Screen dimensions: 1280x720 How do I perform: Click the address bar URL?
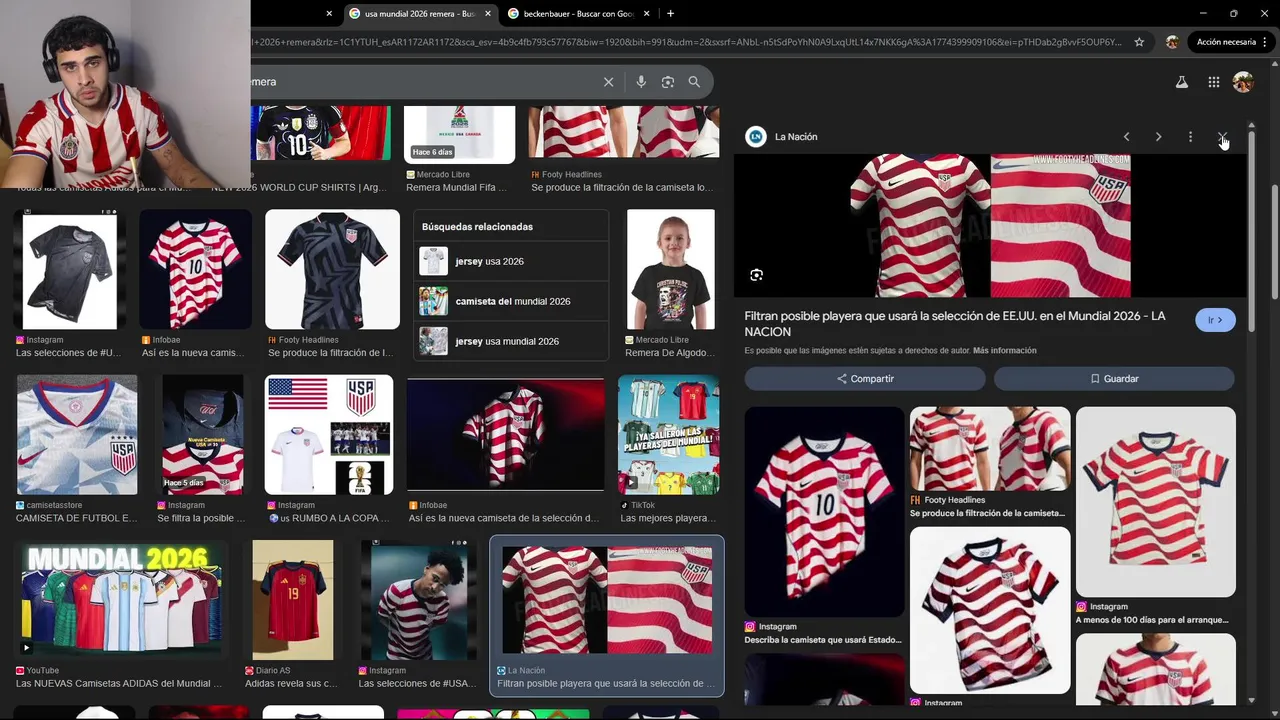pos(685,42)
